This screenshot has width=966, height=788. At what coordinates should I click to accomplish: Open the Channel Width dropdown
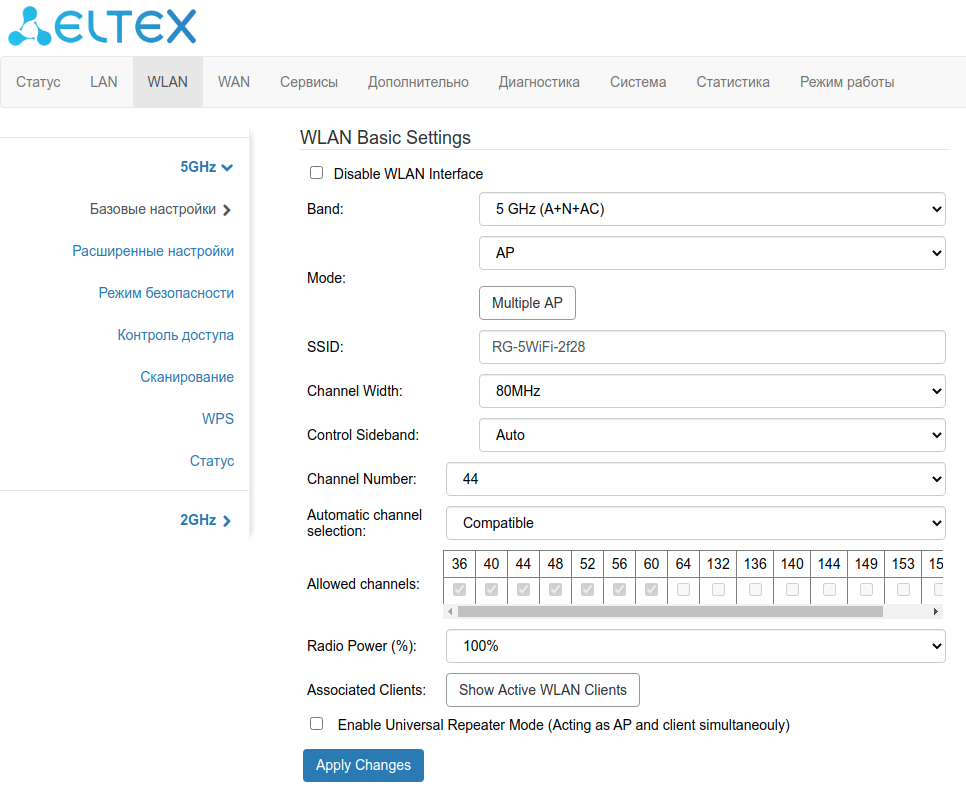point(712,391)
